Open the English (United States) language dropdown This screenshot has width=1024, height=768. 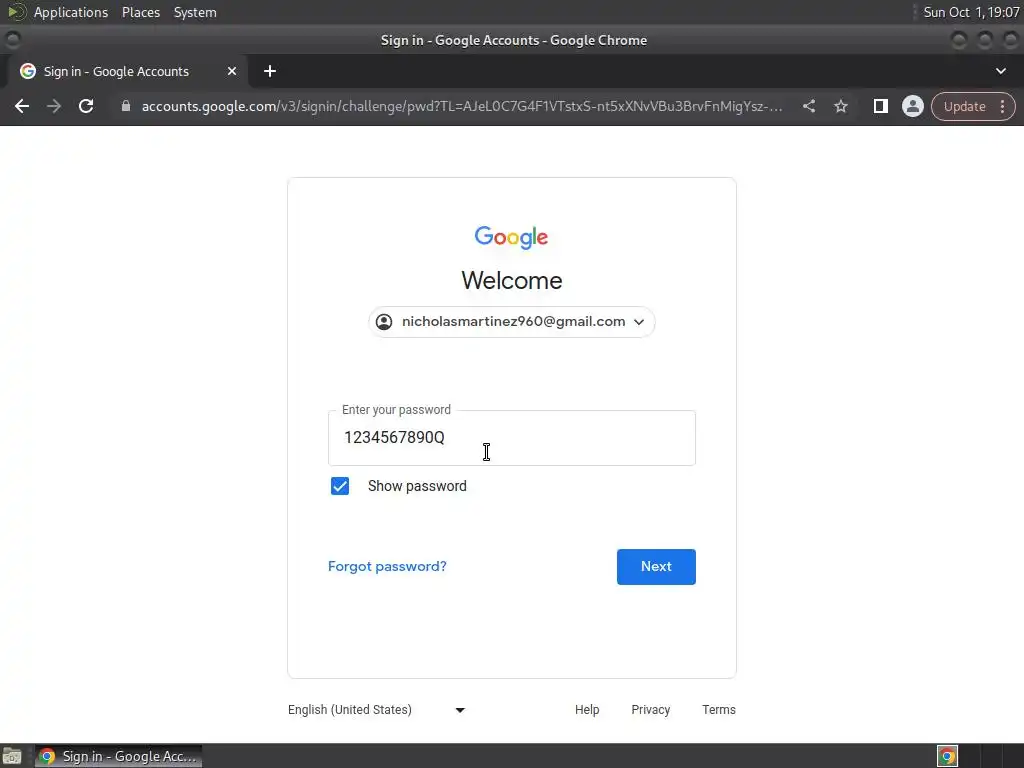point(376,710)
